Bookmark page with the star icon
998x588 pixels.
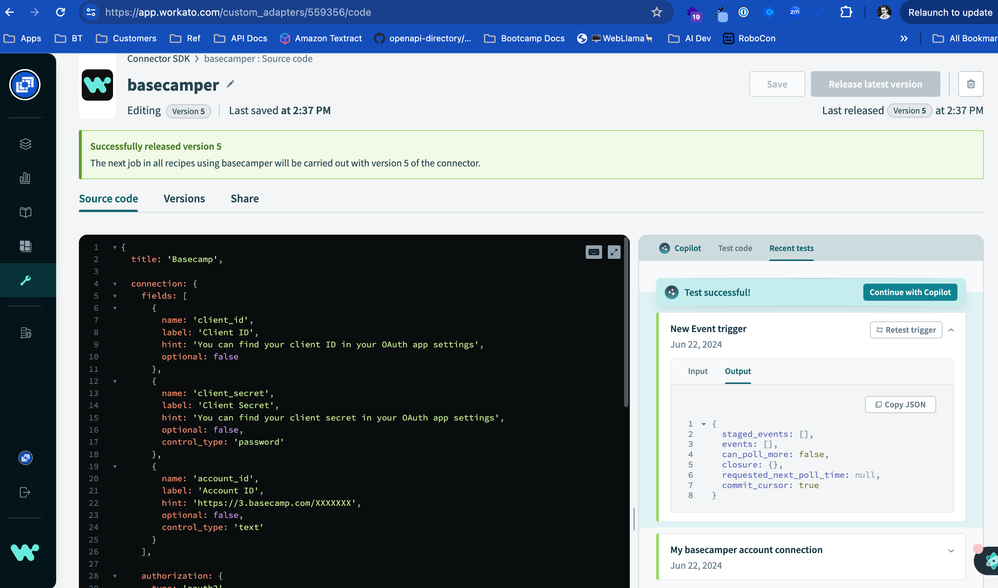[656, 12]
